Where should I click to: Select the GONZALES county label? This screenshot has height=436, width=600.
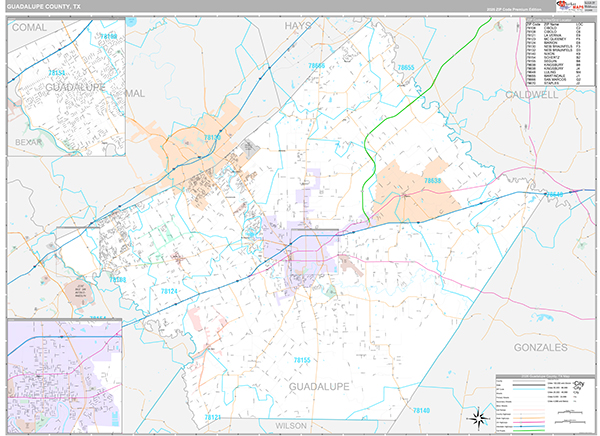540,346
